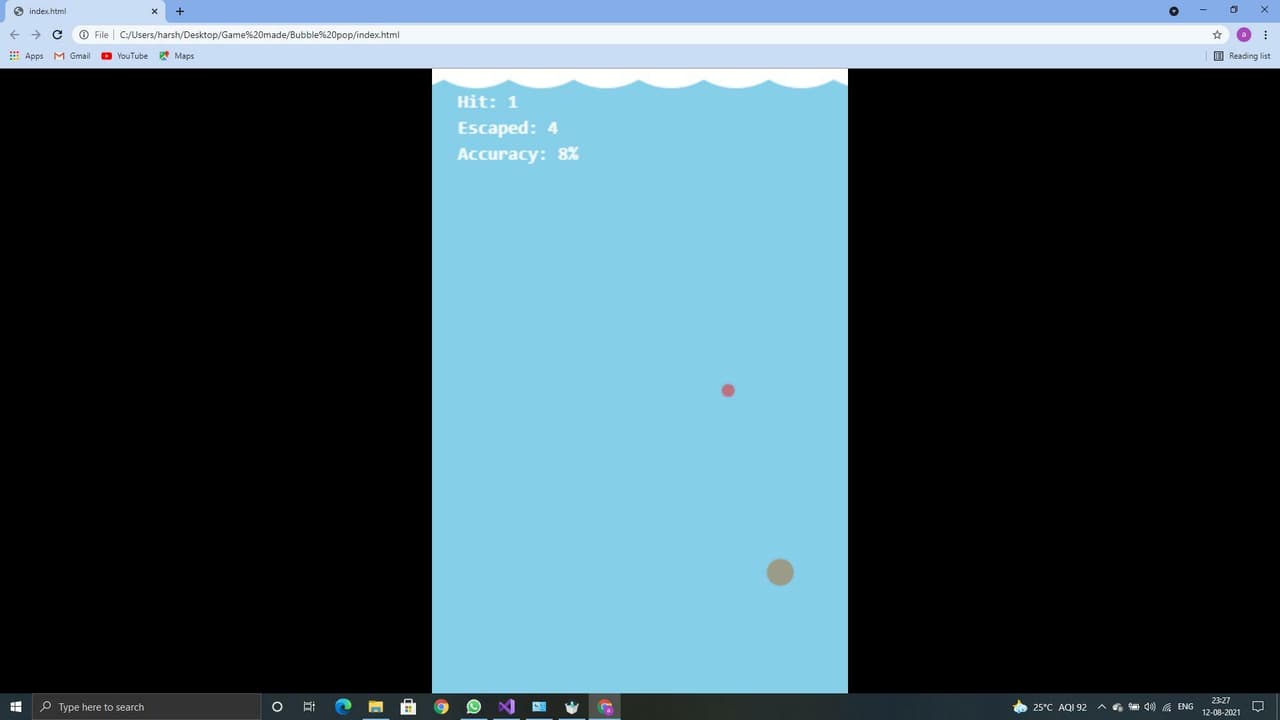Image resolution: width=1280 pixels, height=720 pixels.
Task: Open the notification action center
Action: [x=1259, y=707]
